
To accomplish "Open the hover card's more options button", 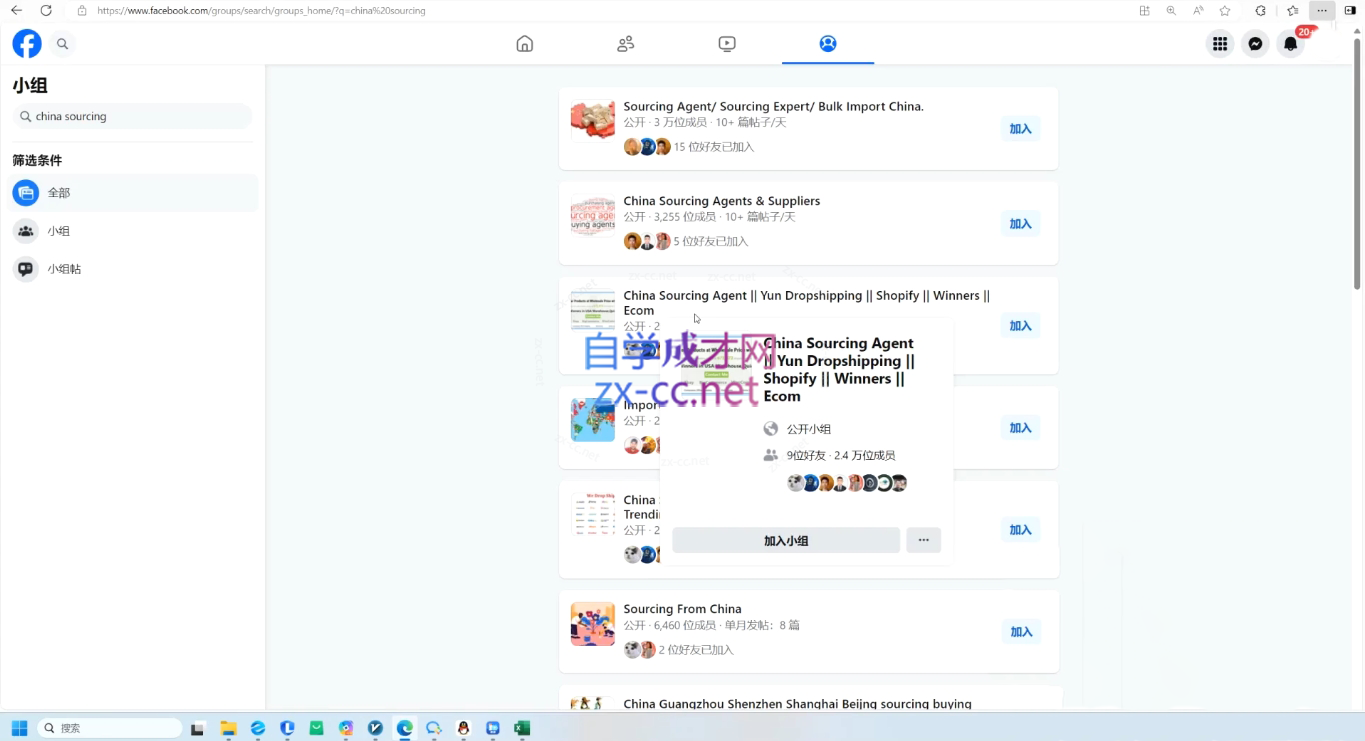I will coord(923,541).
